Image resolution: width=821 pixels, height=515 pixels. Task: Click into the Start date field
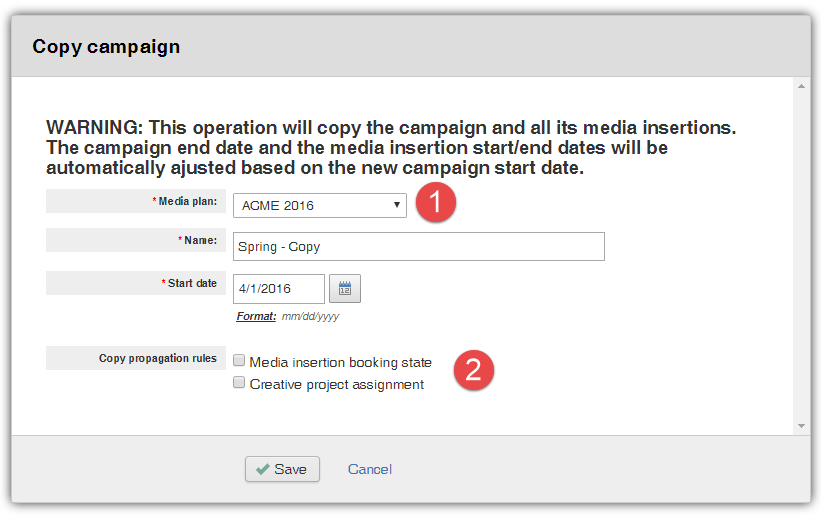279,289
